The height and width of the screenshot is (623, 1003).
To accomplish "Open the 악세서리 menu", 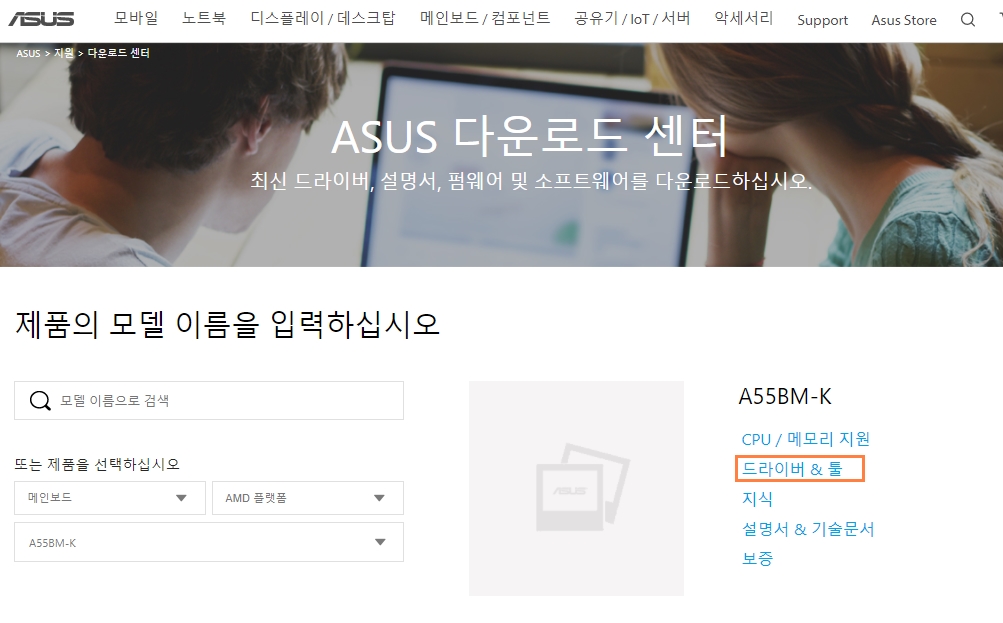I will [x=744, y=19].
